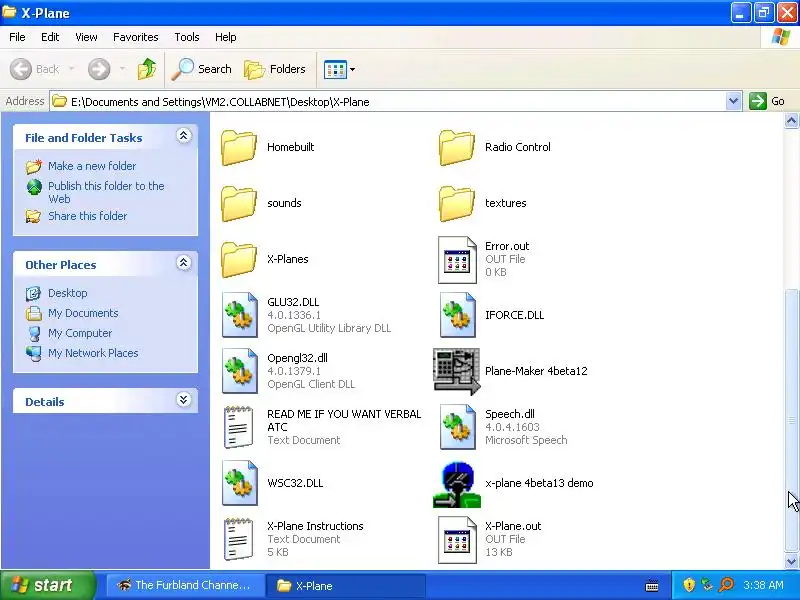Screen dimensions: 800x600
Task: Go to My Network Places link
Action: point(93,353)
